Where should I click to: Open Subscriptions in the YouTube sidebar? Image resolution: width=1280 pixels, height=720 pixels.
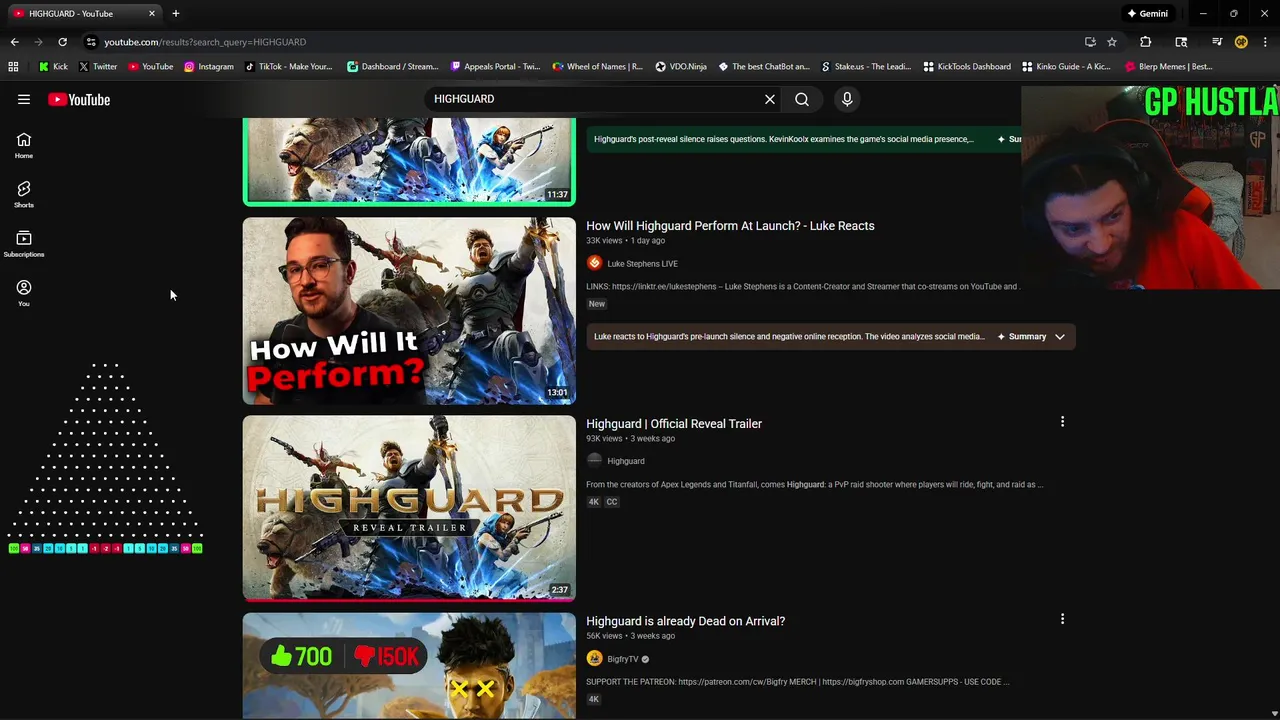coord(24,244)
